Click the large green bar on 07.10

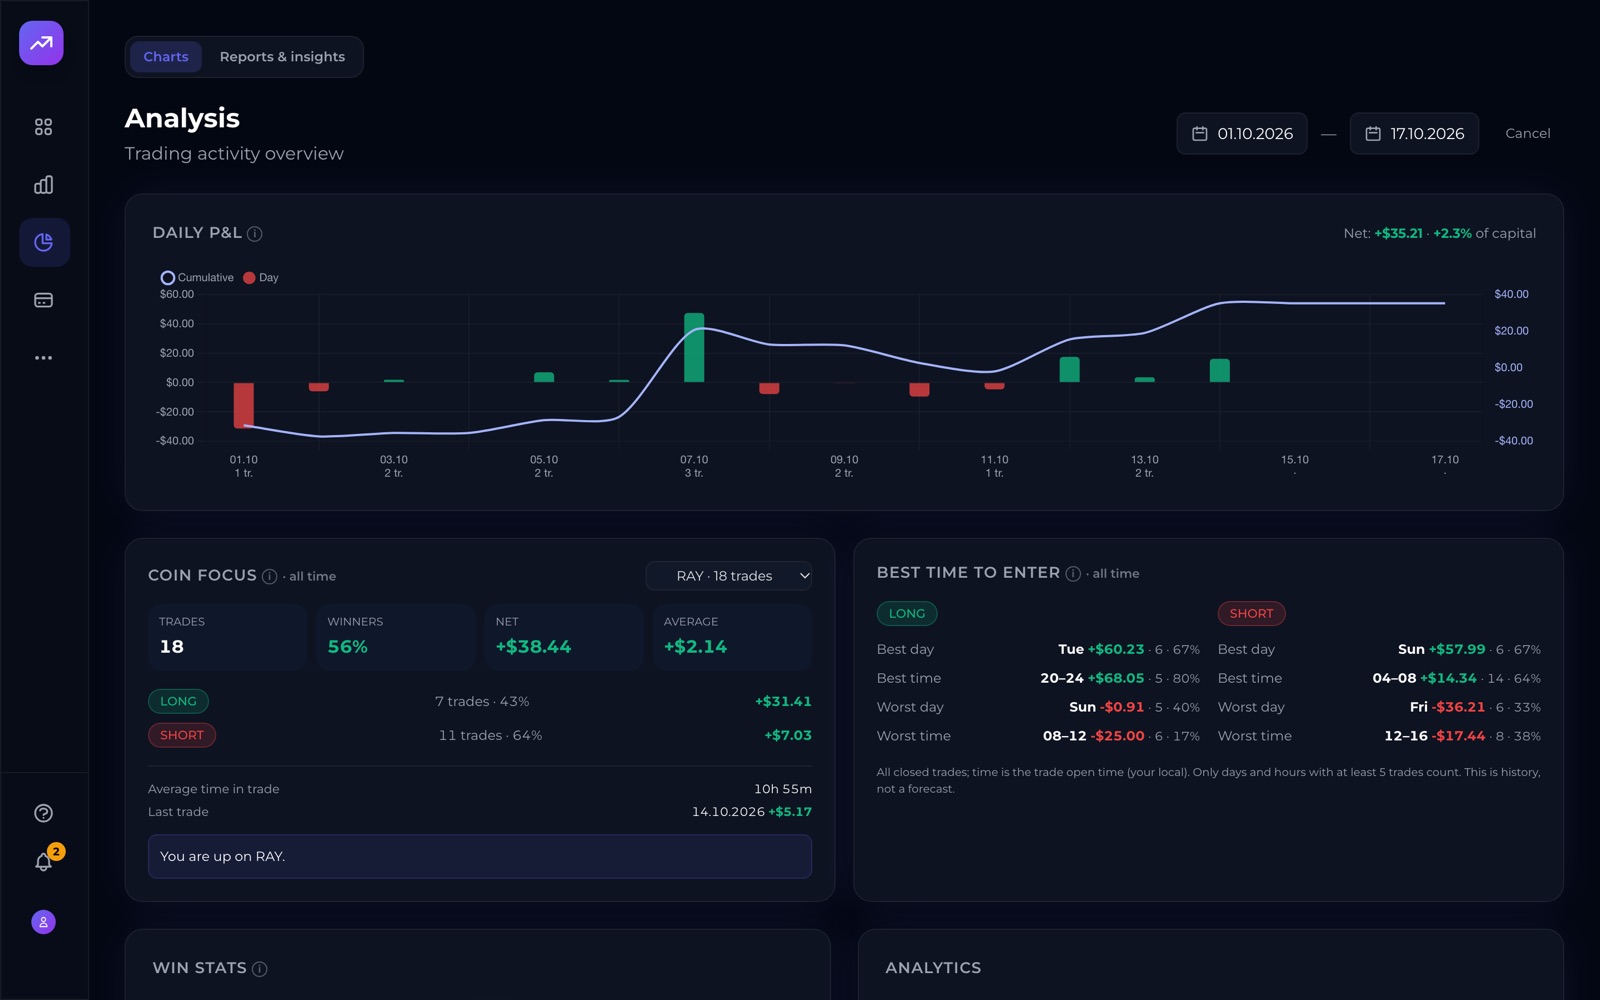[694, 348]
